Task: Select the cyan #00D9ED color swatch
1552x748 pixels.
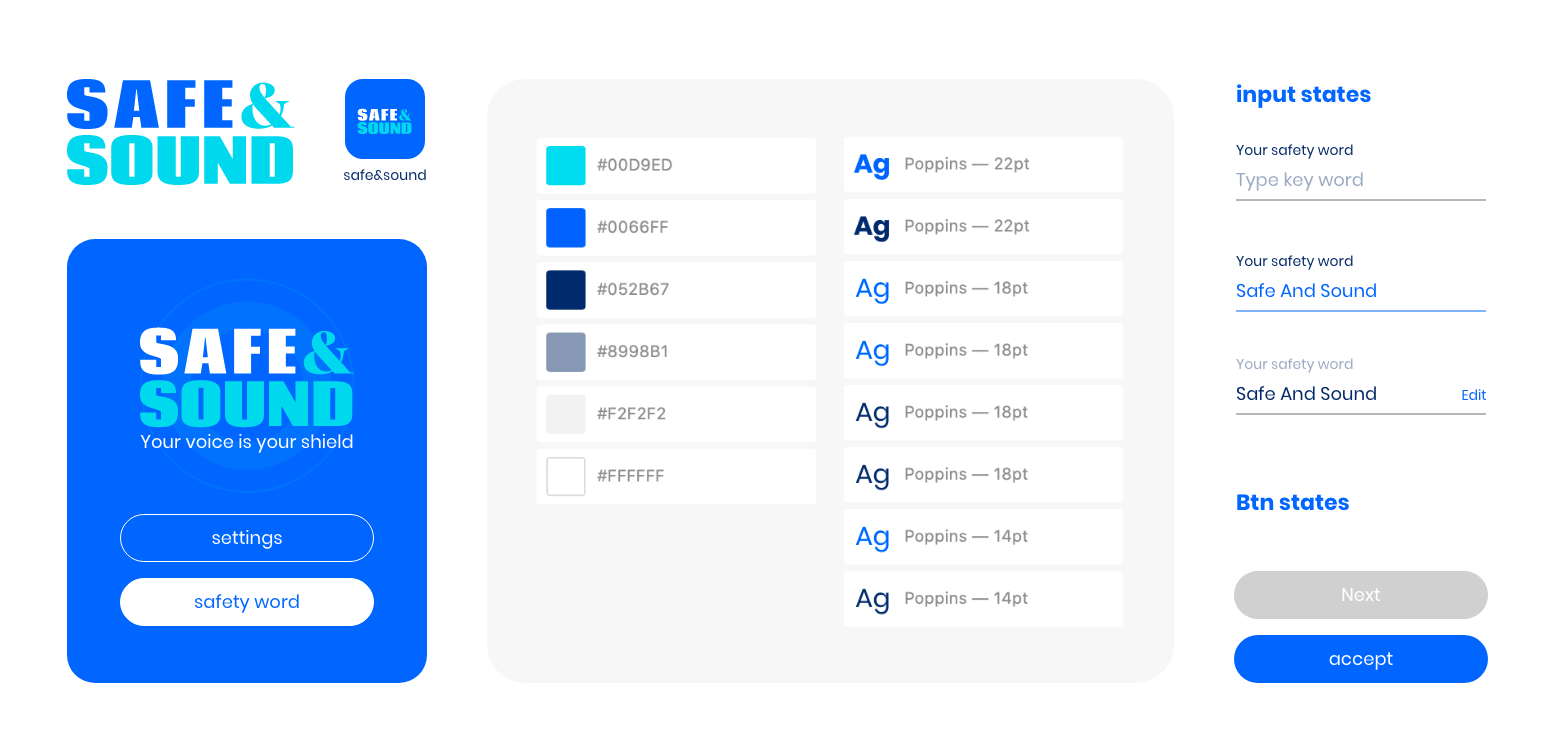Action: click(566, 165)
